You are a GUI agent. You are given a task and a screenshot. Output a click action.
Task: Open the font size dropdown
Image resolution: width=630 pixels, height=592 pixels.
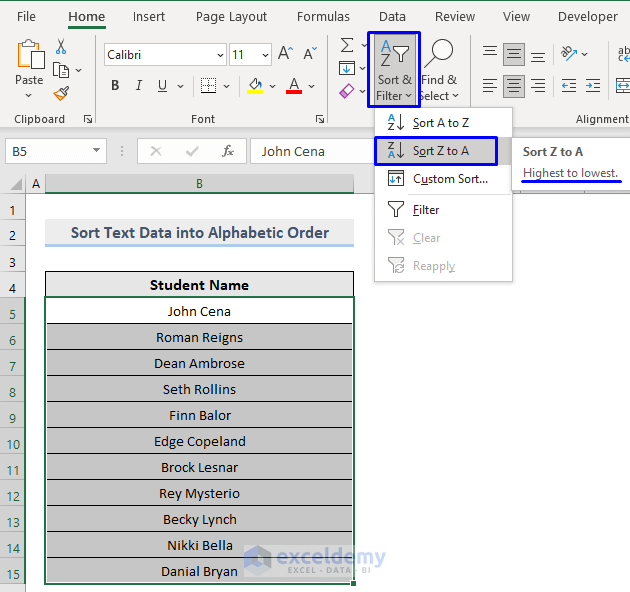pyautogui.click(x=265, y=55)
